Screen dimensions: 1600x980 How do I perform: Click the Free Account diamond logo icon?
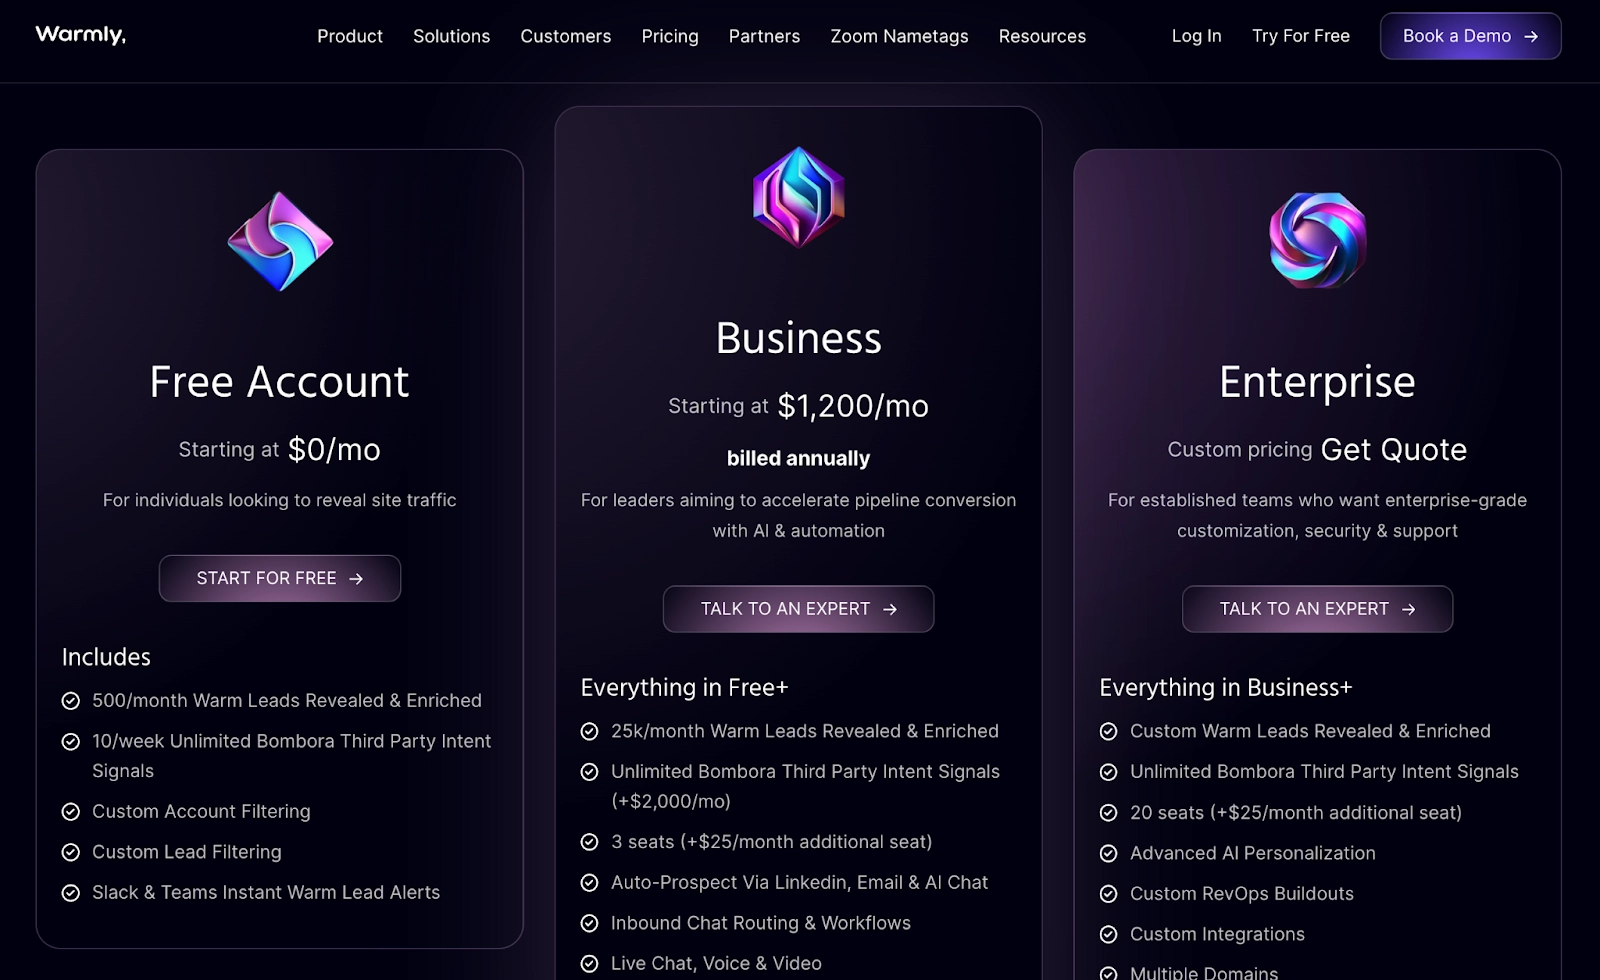tap(280, 241)
